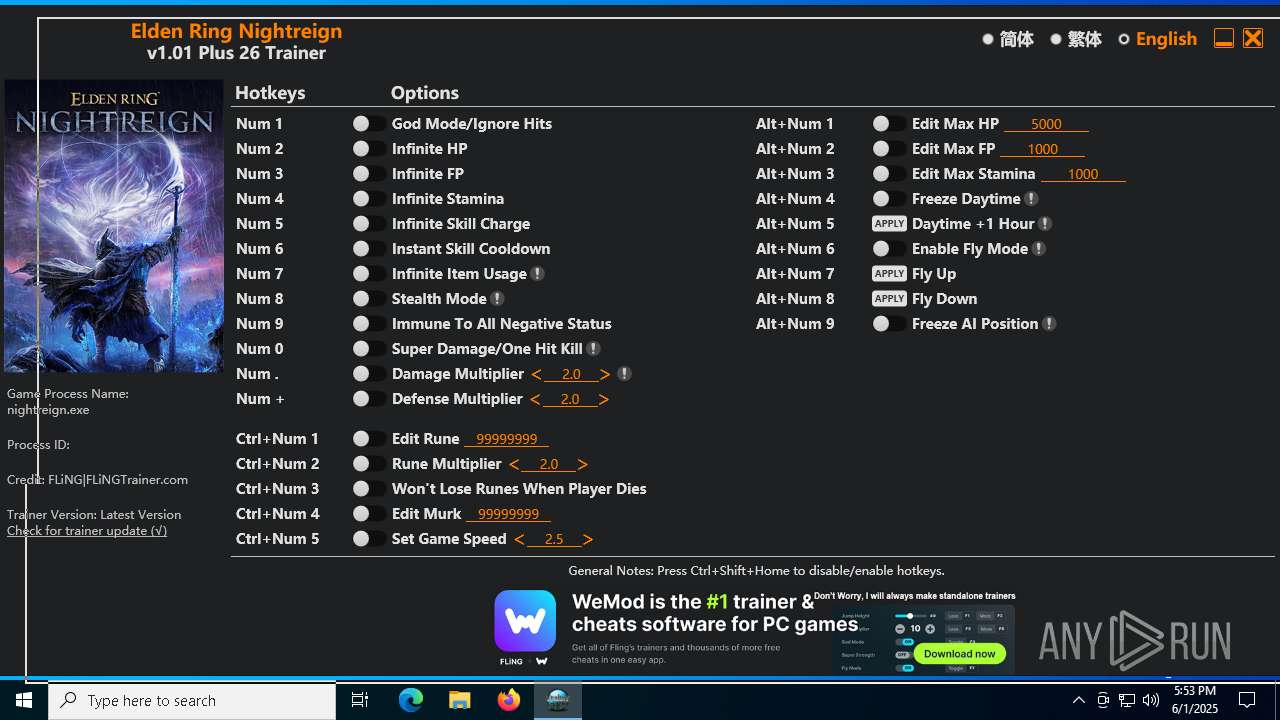
Task: Open the notification center icon
Action: [1247, 700]
